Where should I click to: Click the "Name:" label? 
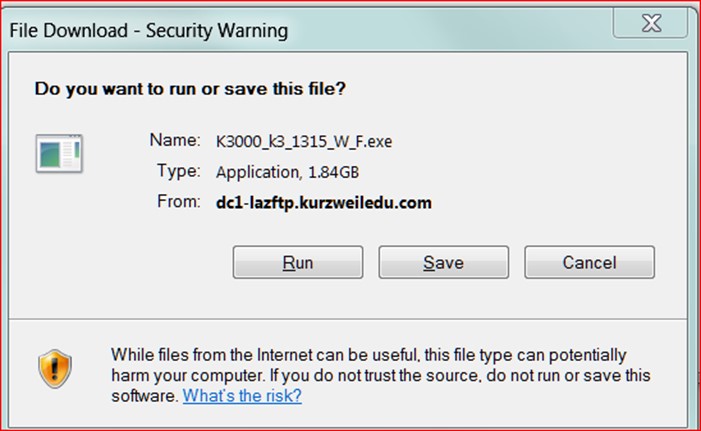click(175, 140)
